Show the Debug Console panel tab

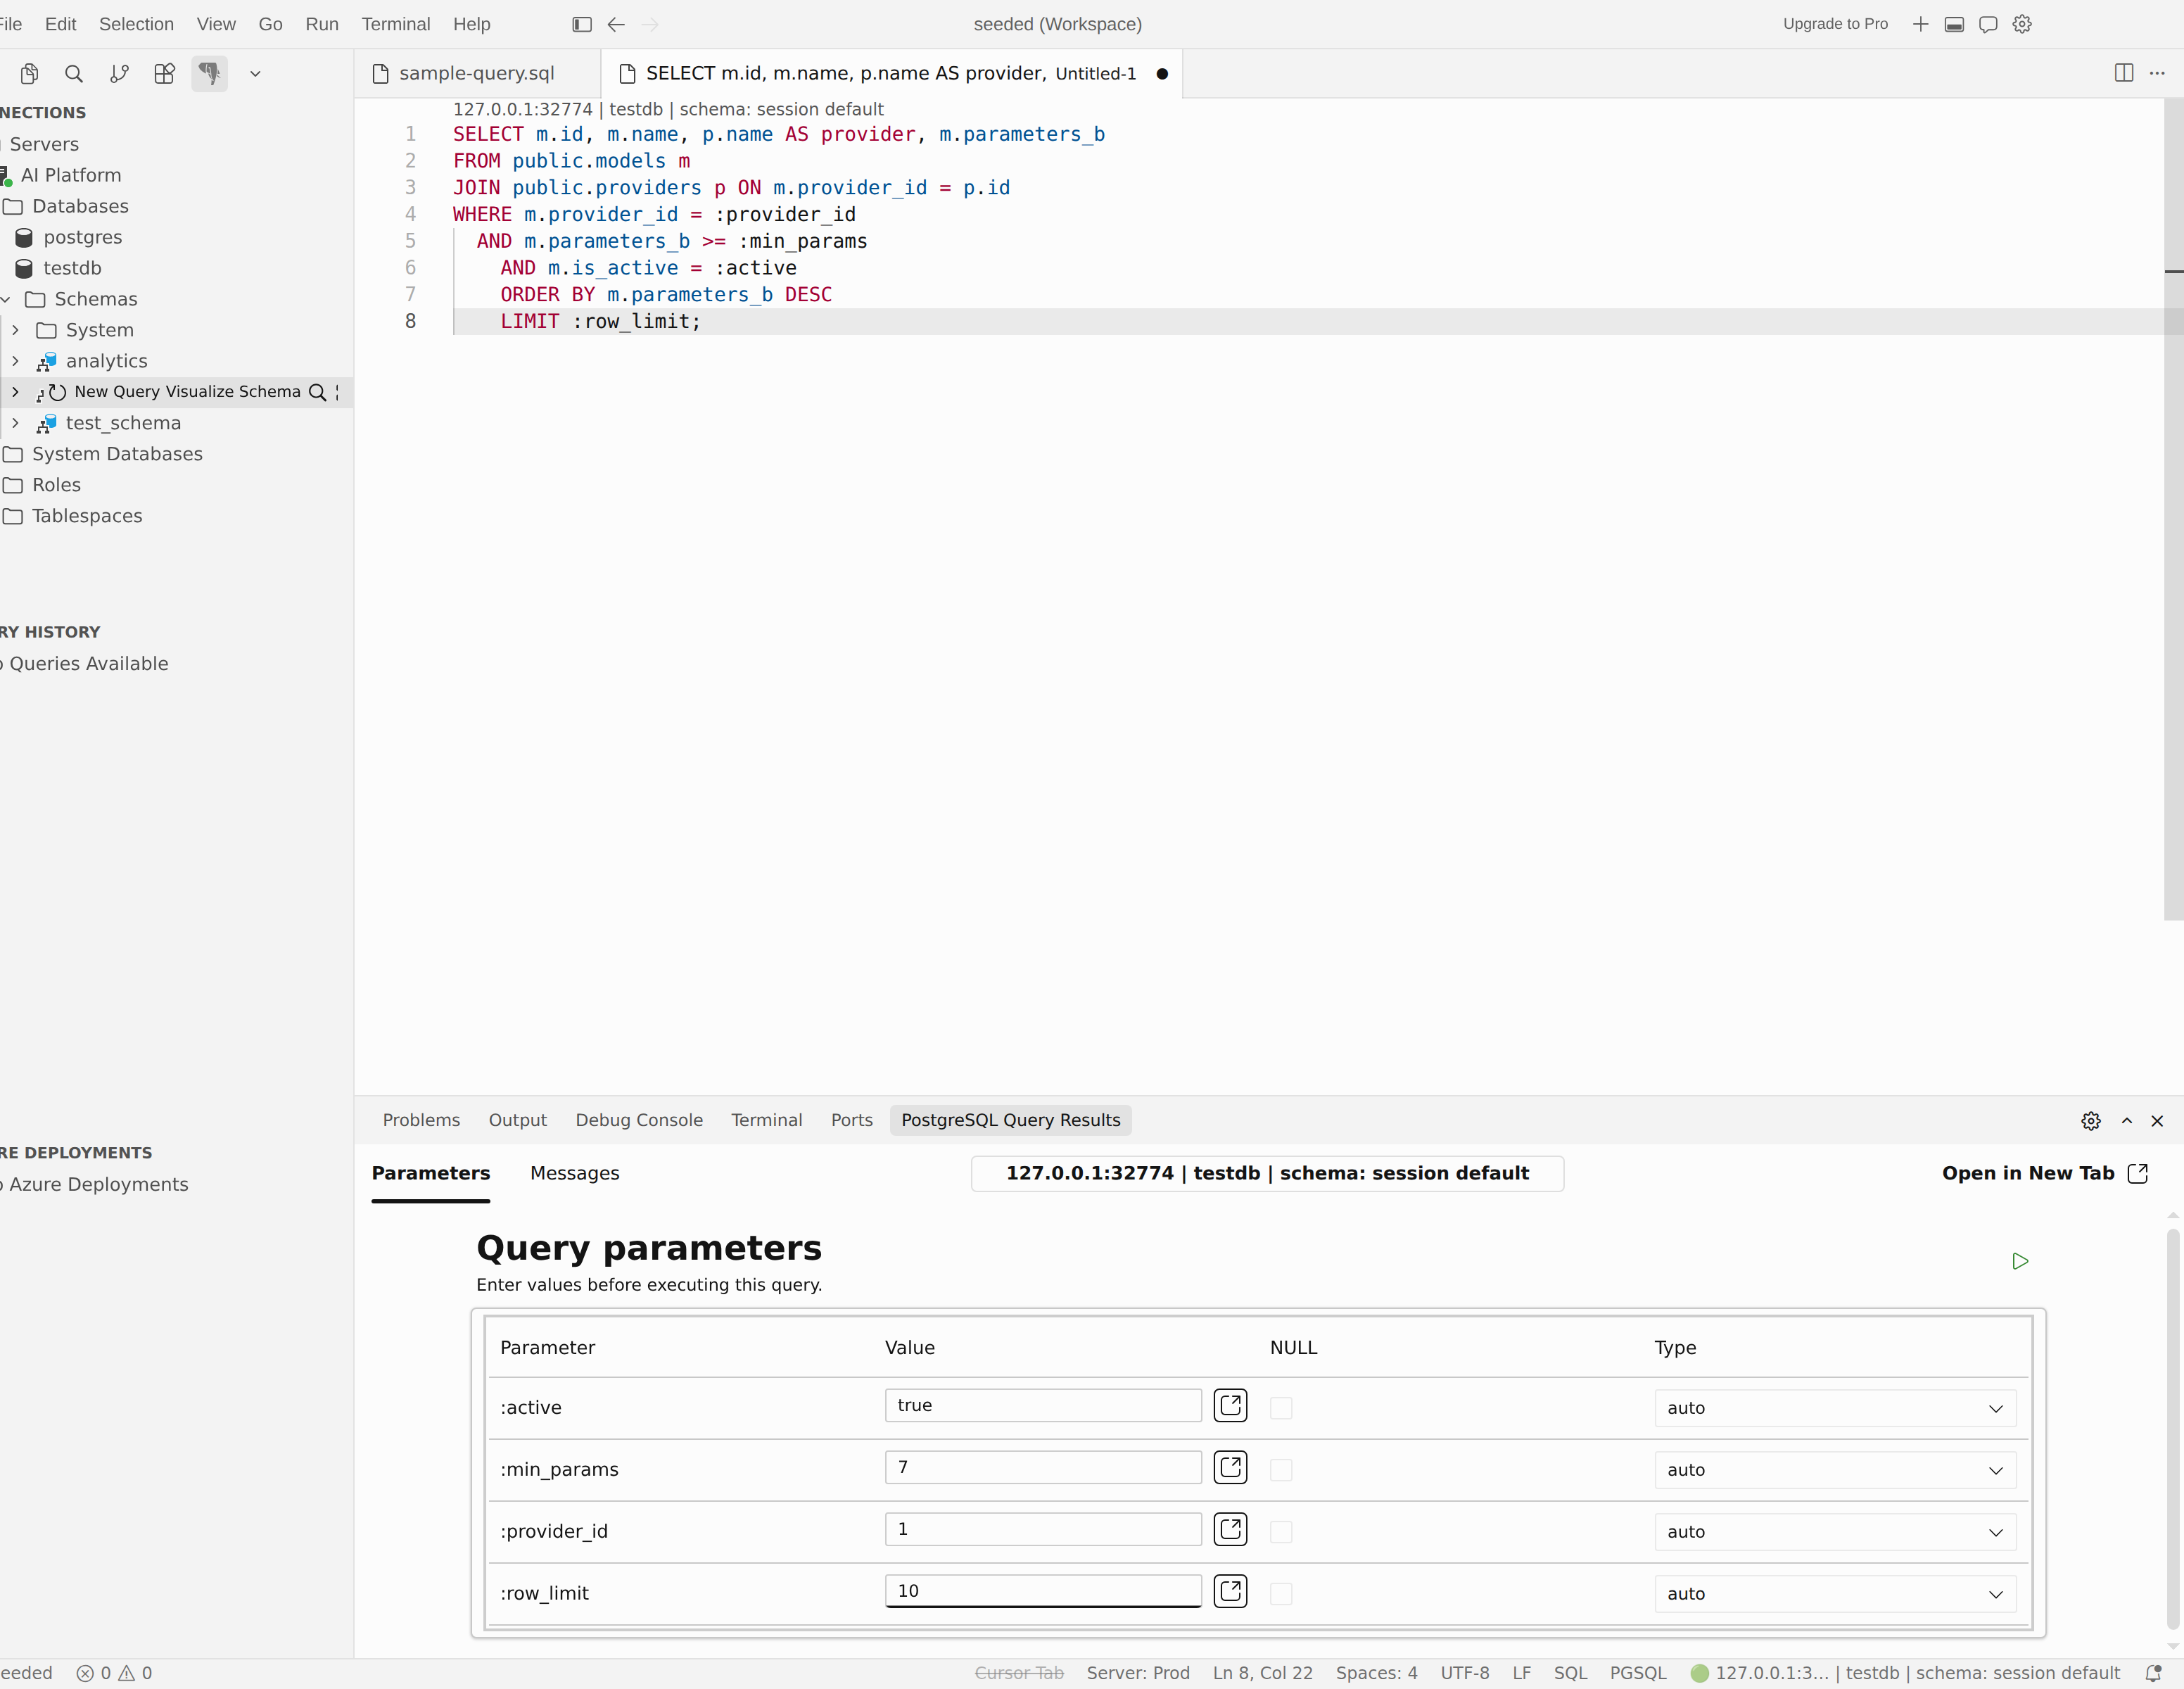click(x=639, y=1120)
